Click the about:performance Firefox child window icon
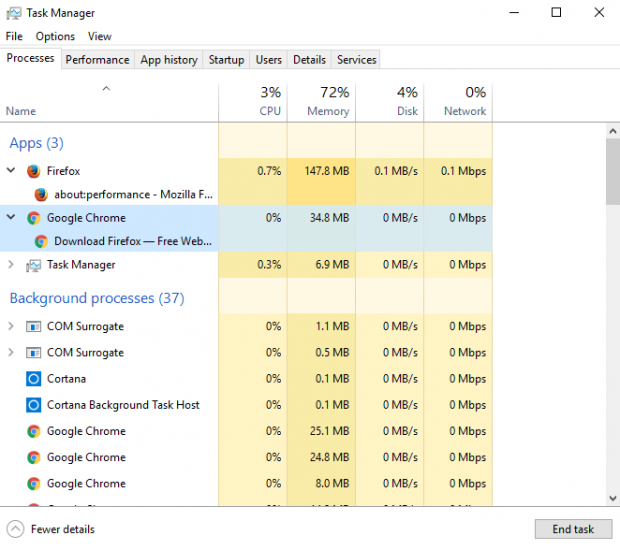This screenshot has width=620, height=550. tap(41, 195)
